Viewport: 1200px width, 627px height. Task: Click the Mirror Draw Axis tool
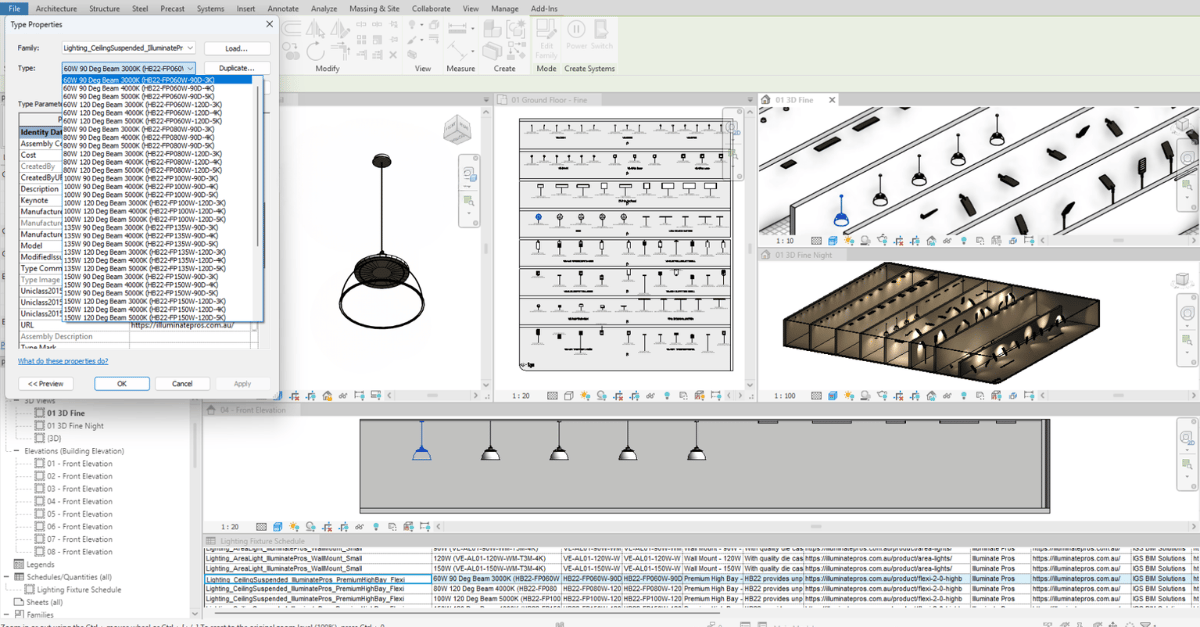(340, 28)
